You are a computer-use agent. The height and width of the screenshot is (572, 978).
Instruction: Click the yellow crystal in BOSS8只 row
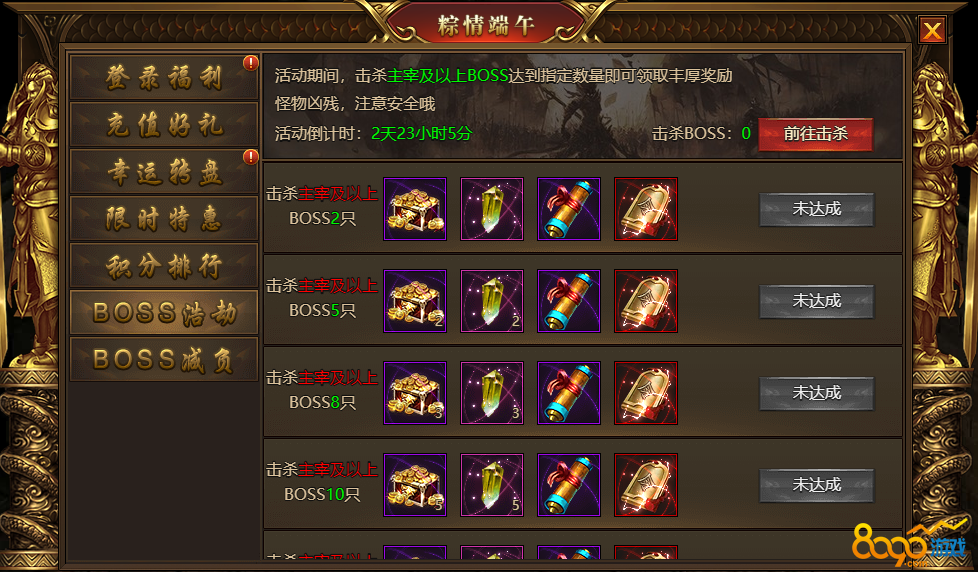491,393
